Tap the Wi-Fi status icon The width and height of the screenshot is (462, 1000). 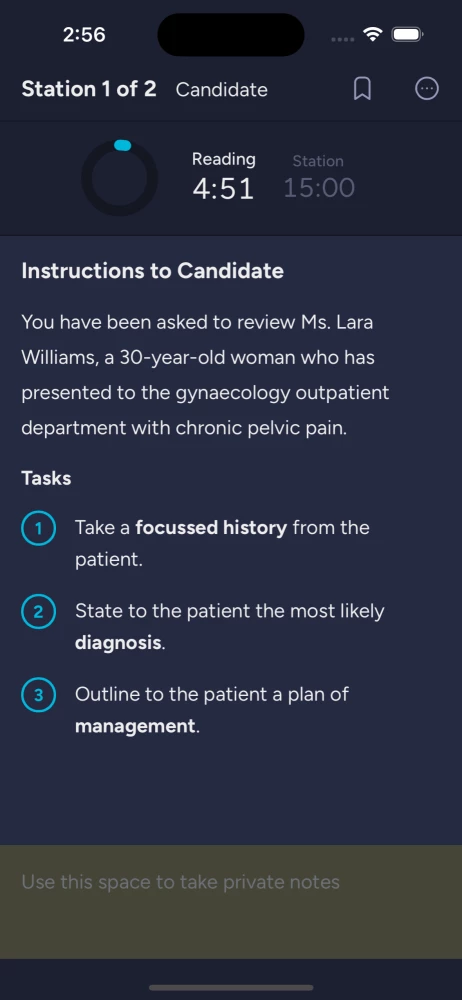(x=372, y=34)
